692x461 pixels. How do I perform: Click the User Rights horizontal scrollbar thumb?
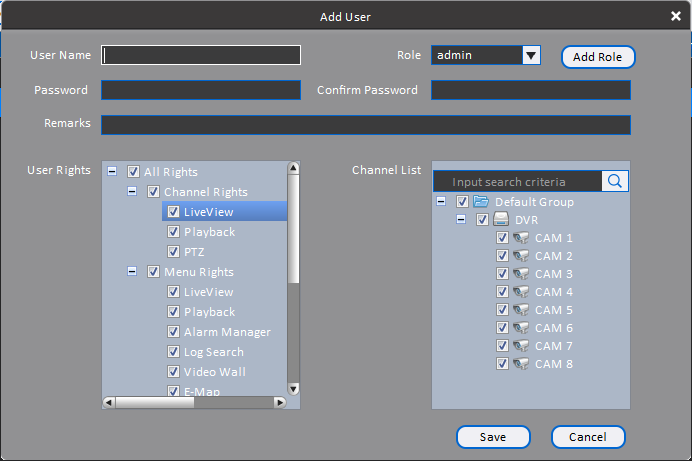(x=154, y=402)
